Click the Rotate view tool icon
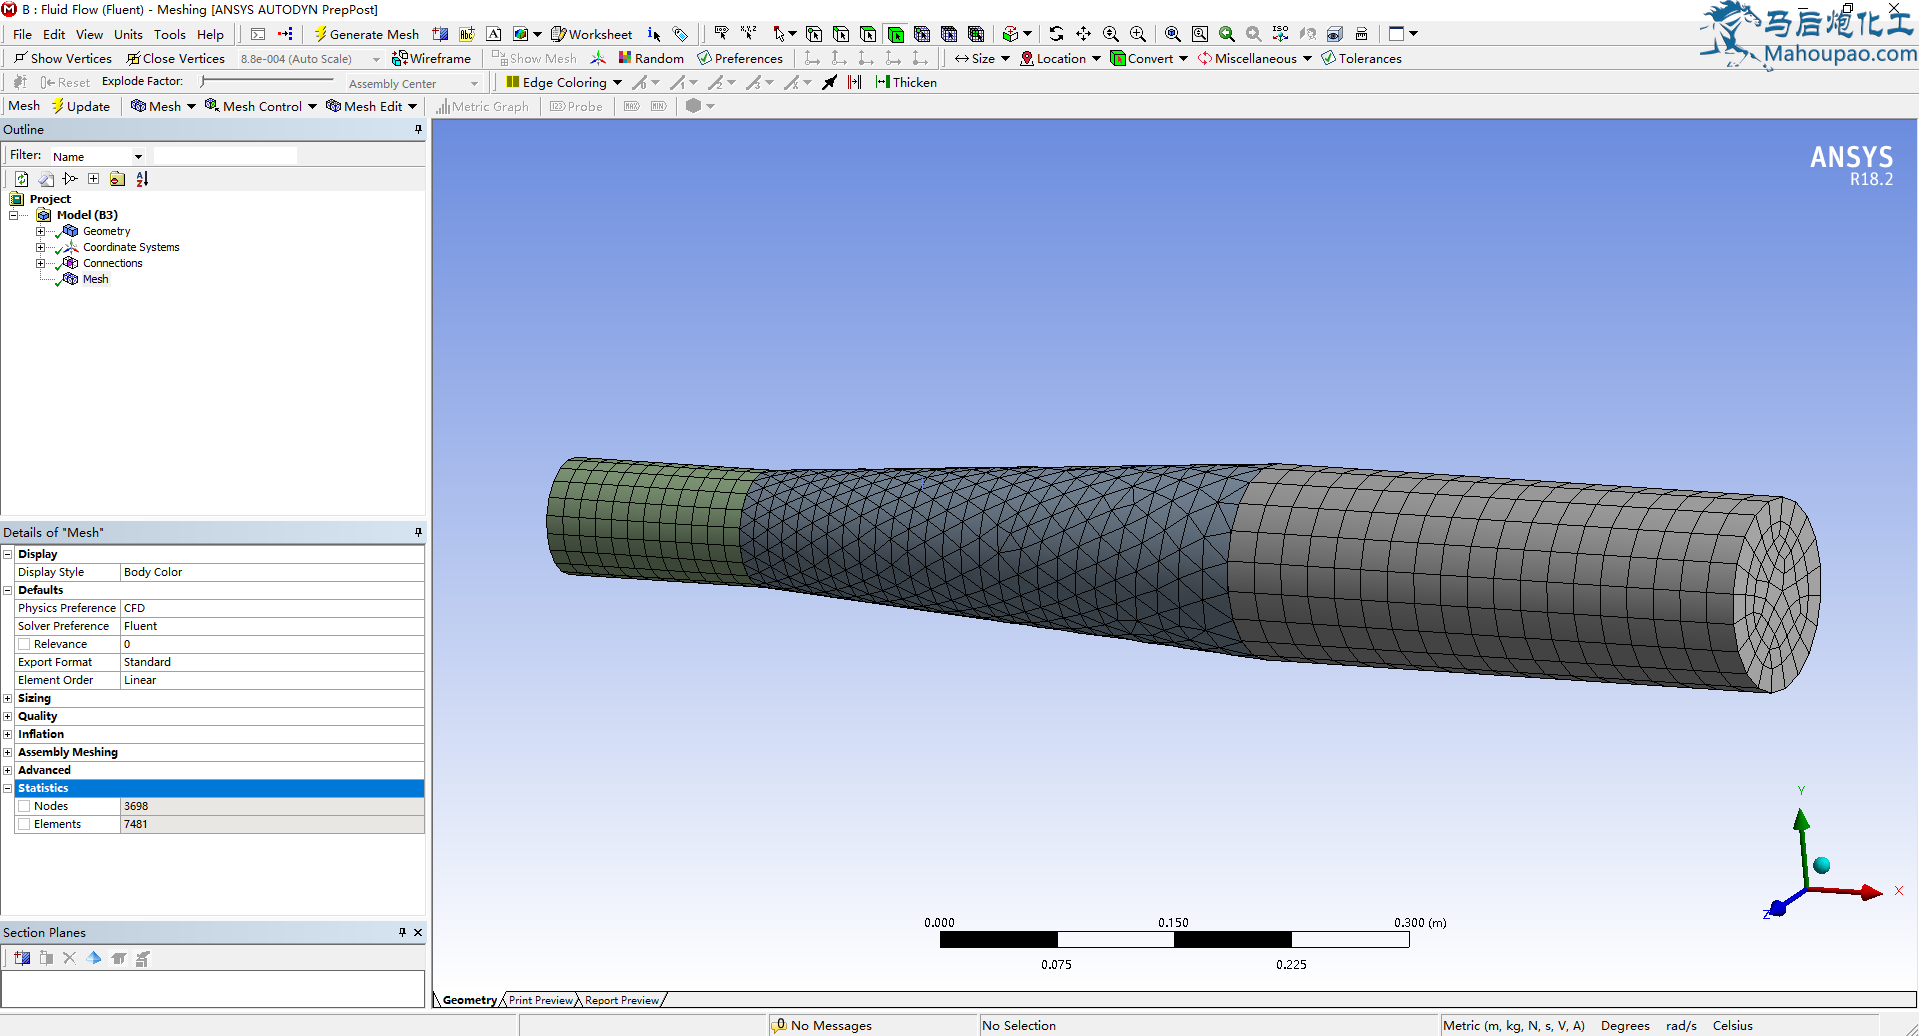 pyautogui.click(x=1056, y=34)
